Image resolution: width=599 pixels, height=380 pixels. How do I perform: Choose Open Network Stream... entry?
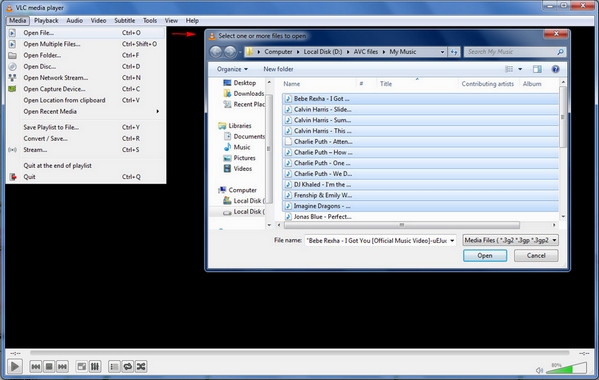coord(86,78)
